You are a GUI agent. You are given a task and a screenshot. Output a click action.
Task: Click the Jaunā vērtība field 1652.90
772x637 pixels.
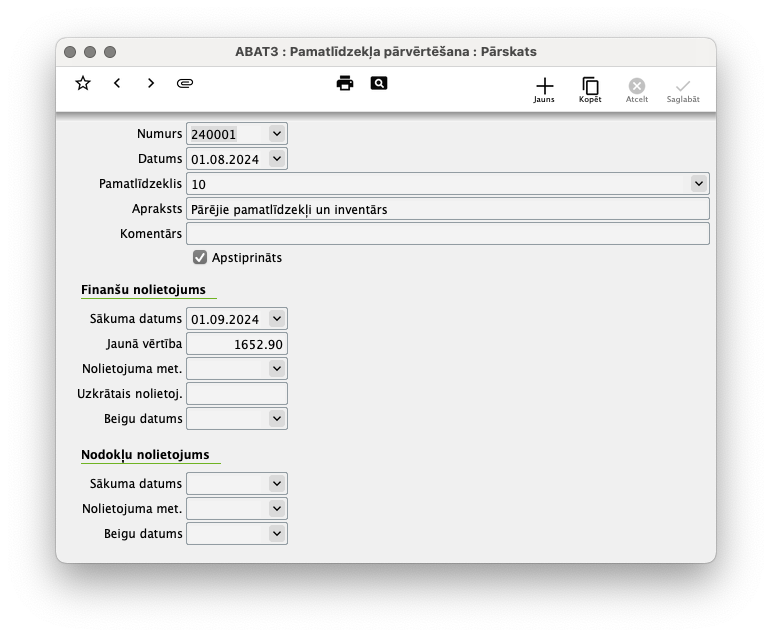[237, 344]
